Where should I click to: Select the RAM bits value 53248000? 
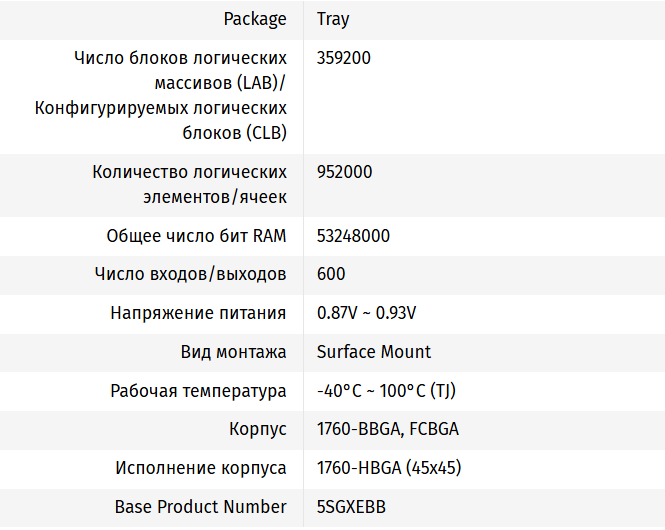353,236
